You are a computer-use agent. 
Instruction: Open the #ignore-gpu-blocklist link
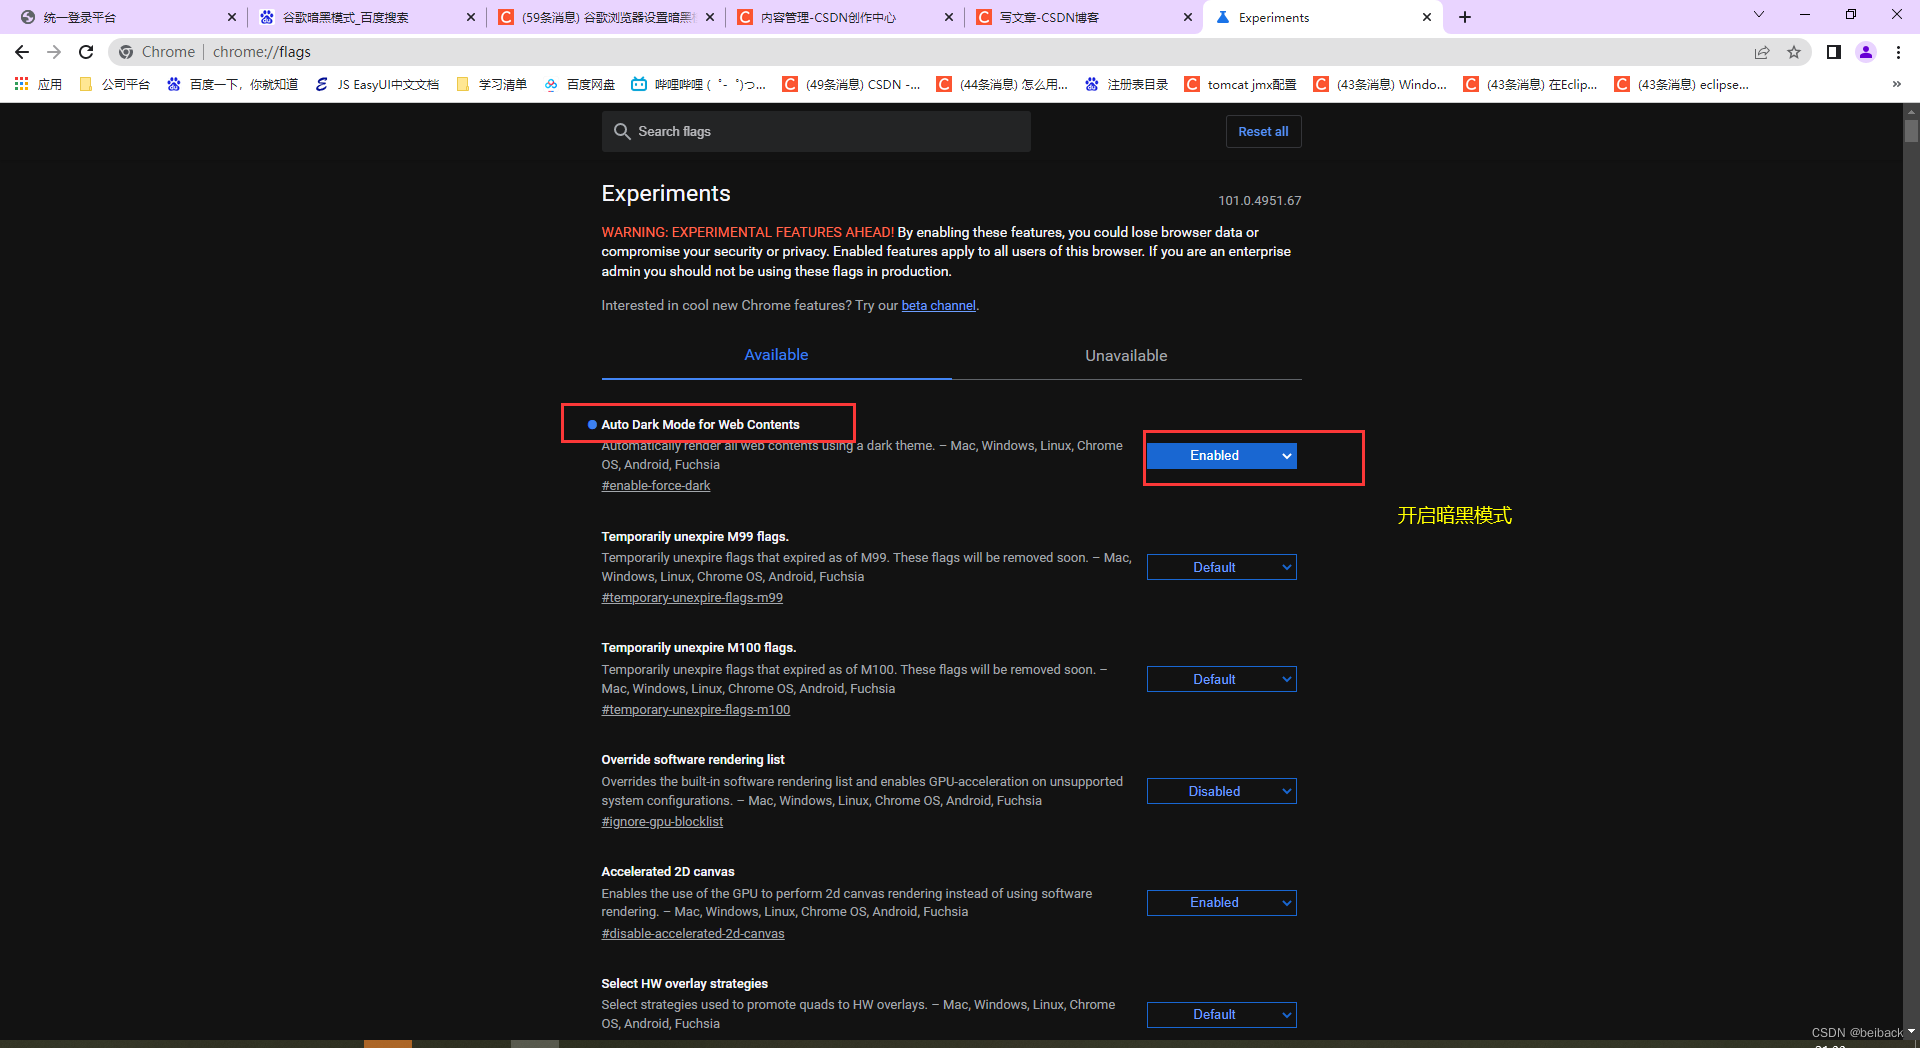(662, 822)
